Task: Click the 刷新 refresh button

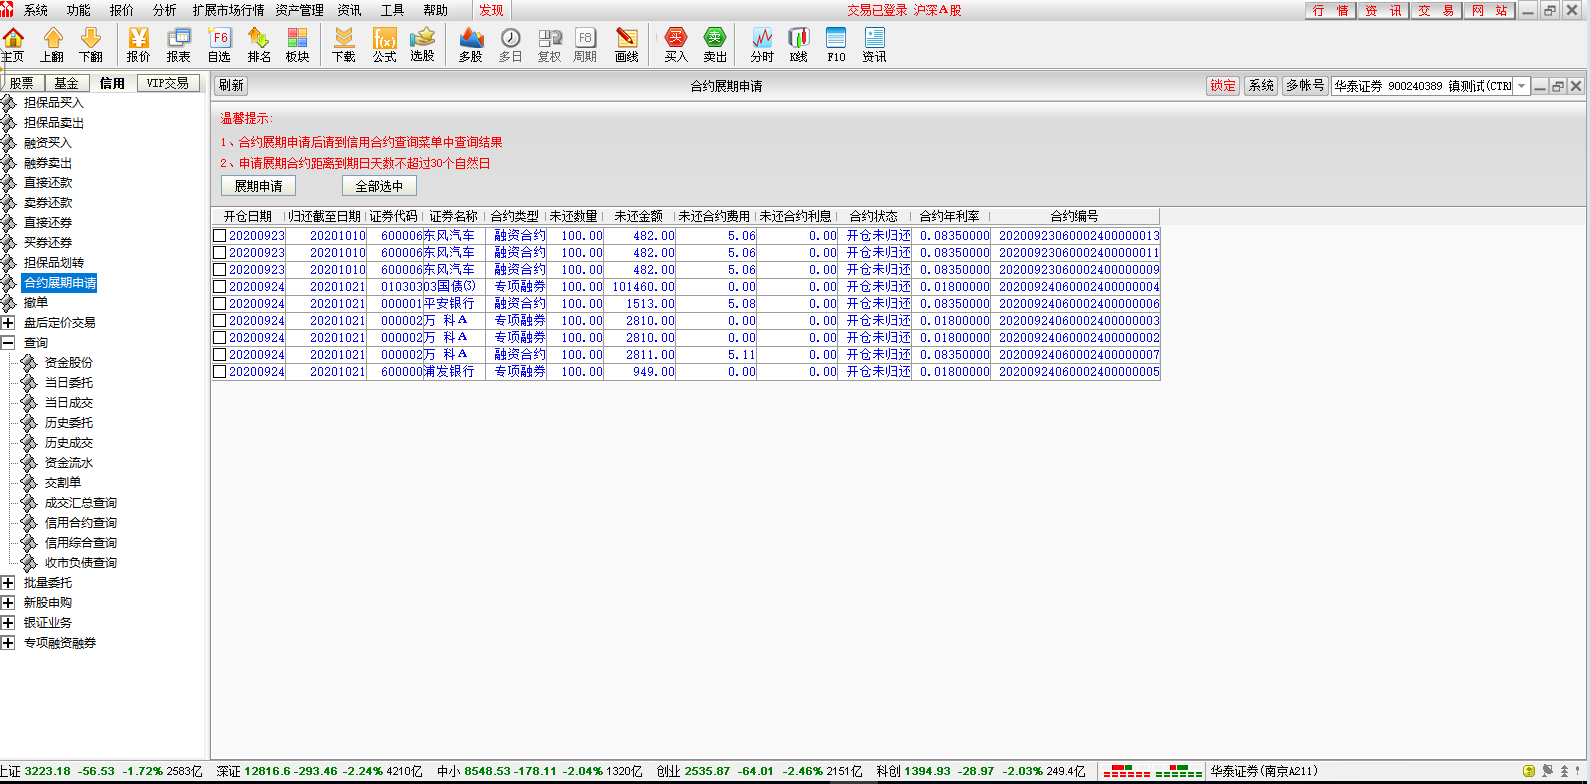Action: click(231, 86)
